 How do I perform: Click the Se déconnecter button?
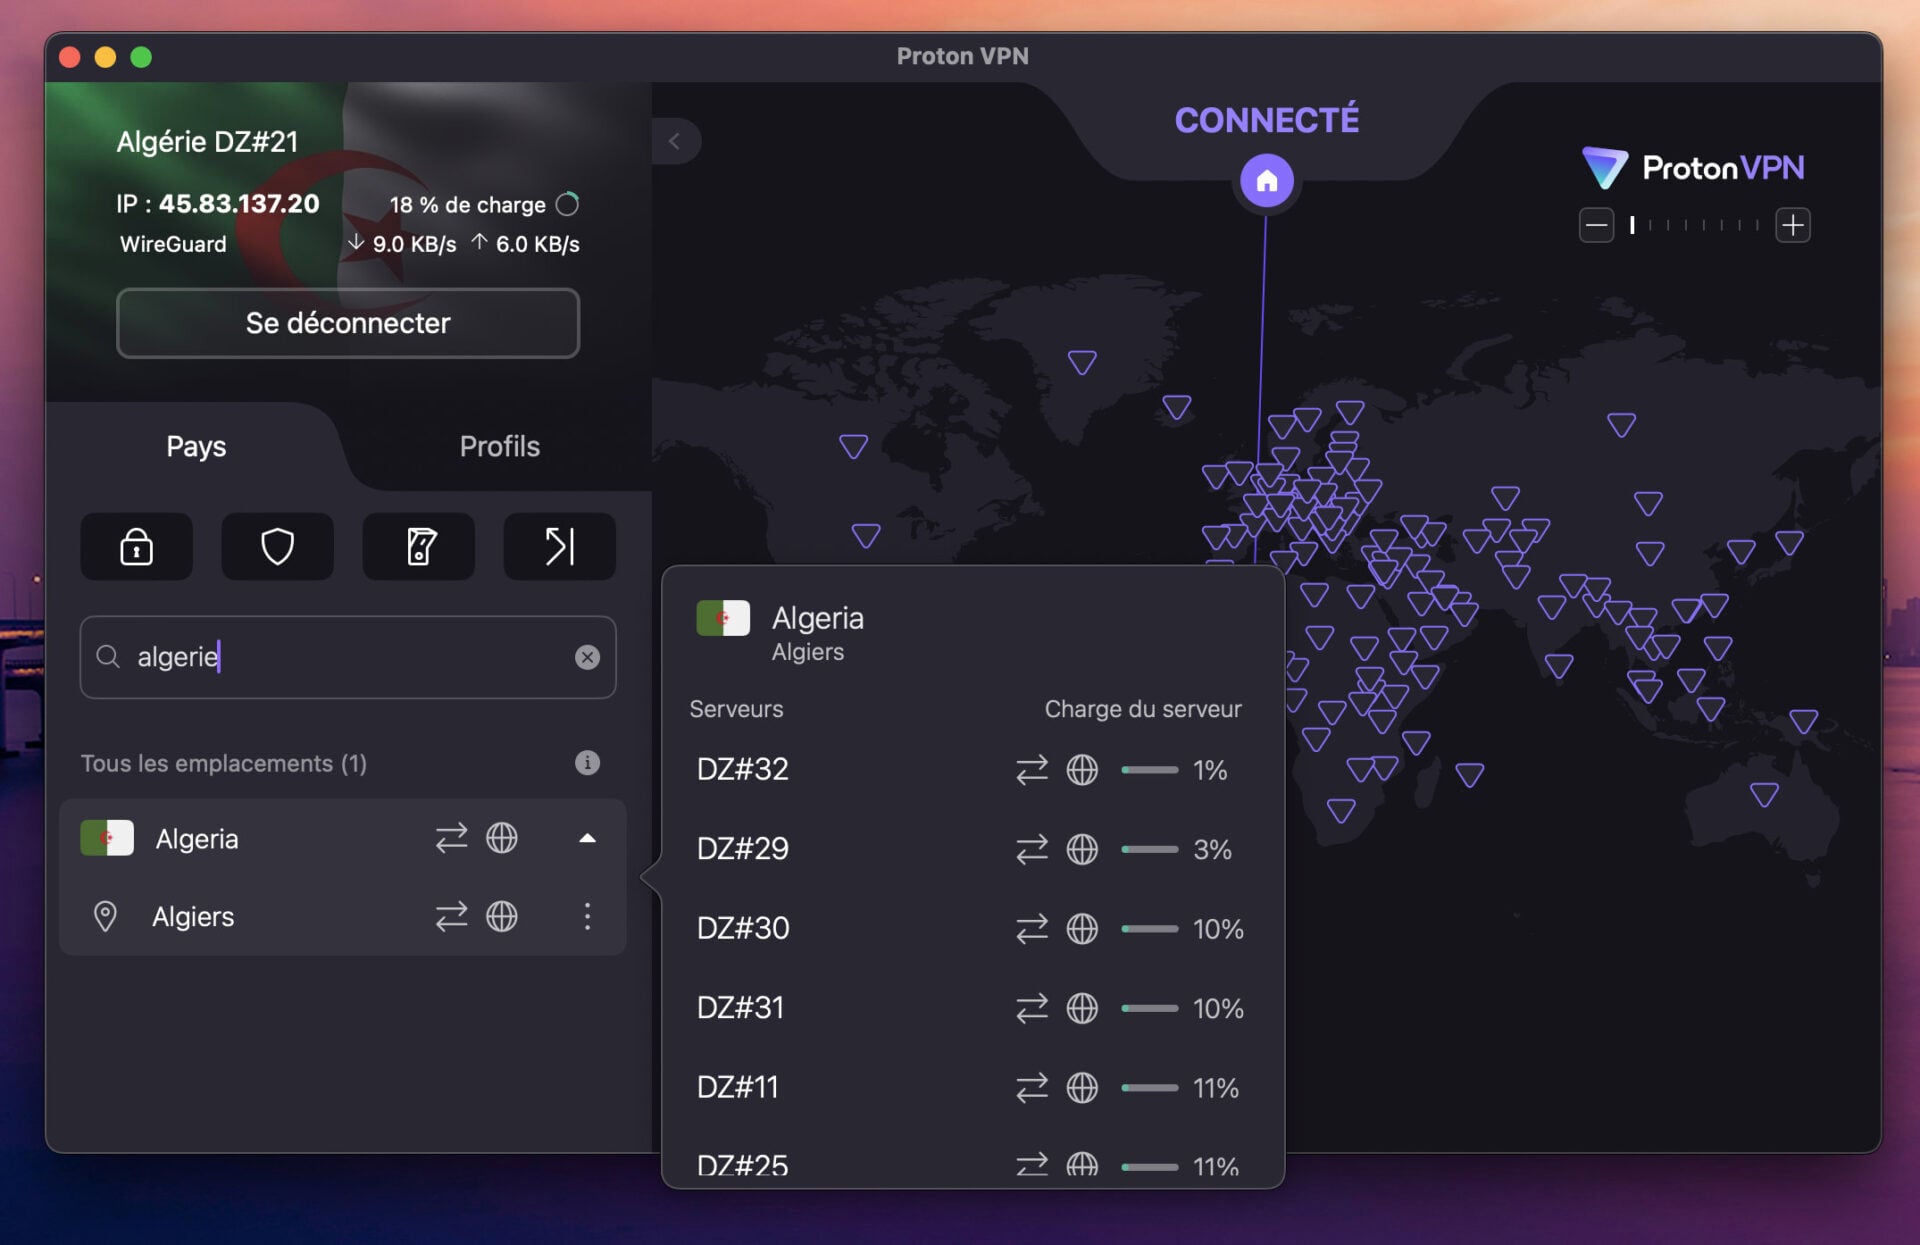click(348, 323)
